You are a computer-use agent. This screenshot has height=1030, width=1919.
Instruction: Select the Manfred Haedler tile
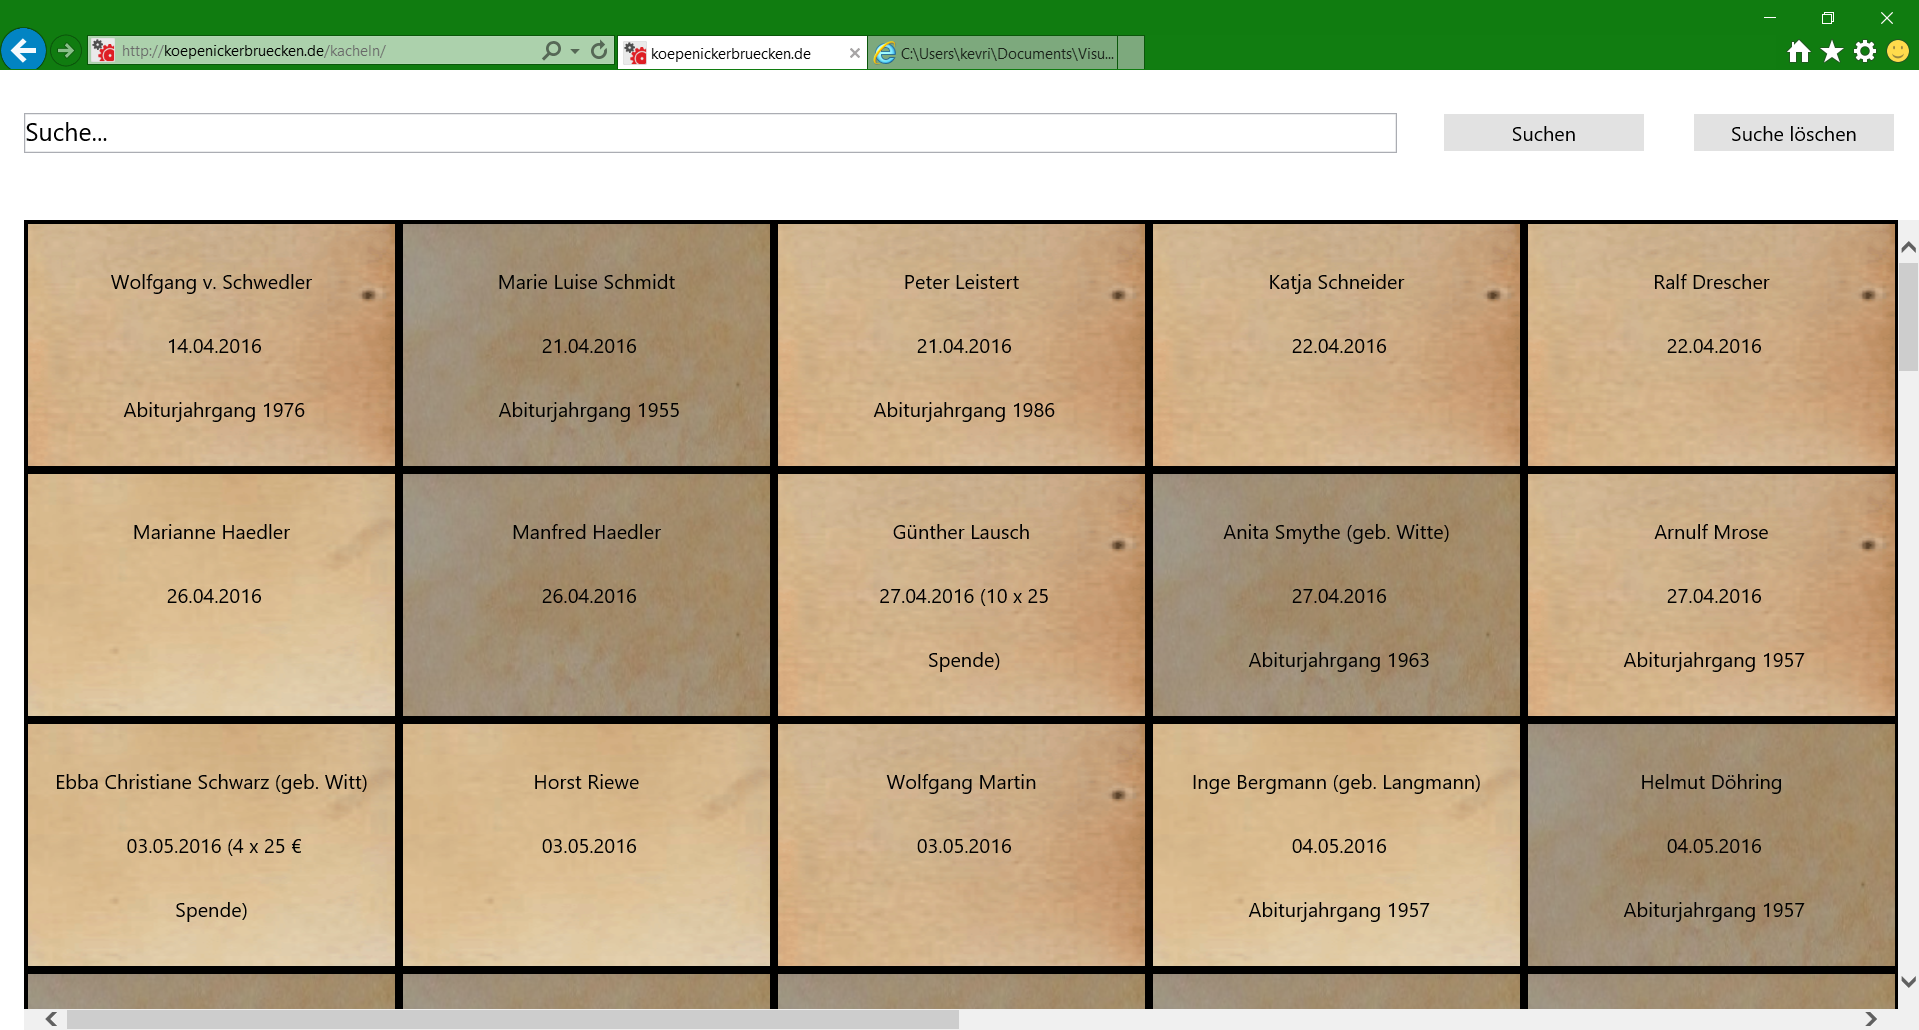click(586, 594)
